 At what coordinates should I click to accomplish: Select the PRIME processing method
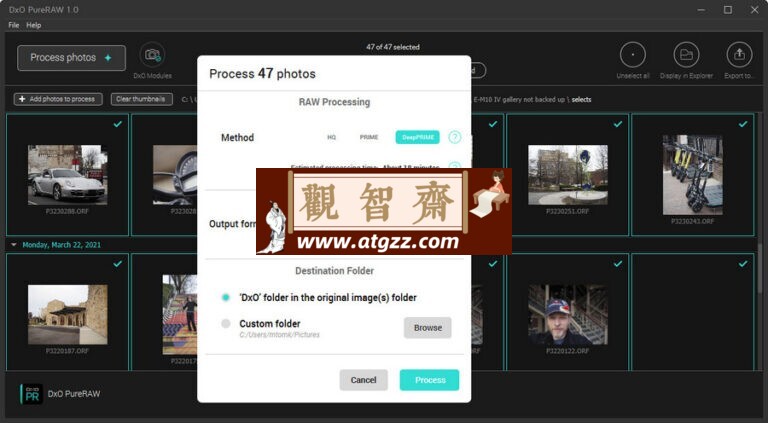pos(369,138)
